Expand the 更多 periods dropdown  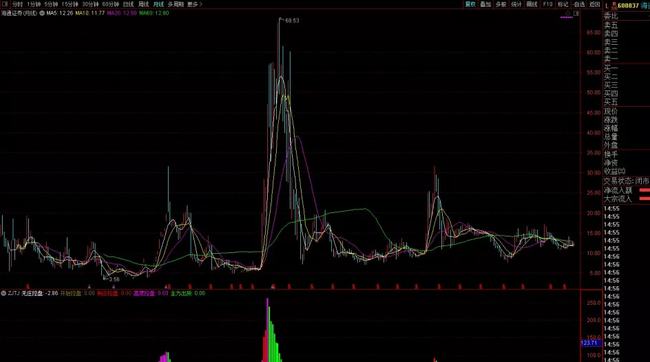coord(194,4)
